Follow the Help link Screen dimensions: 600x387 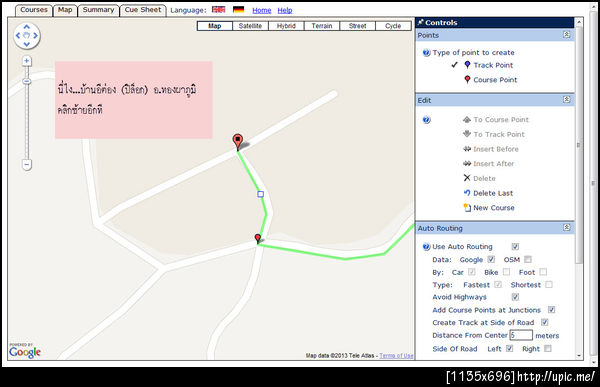(285, 10)
